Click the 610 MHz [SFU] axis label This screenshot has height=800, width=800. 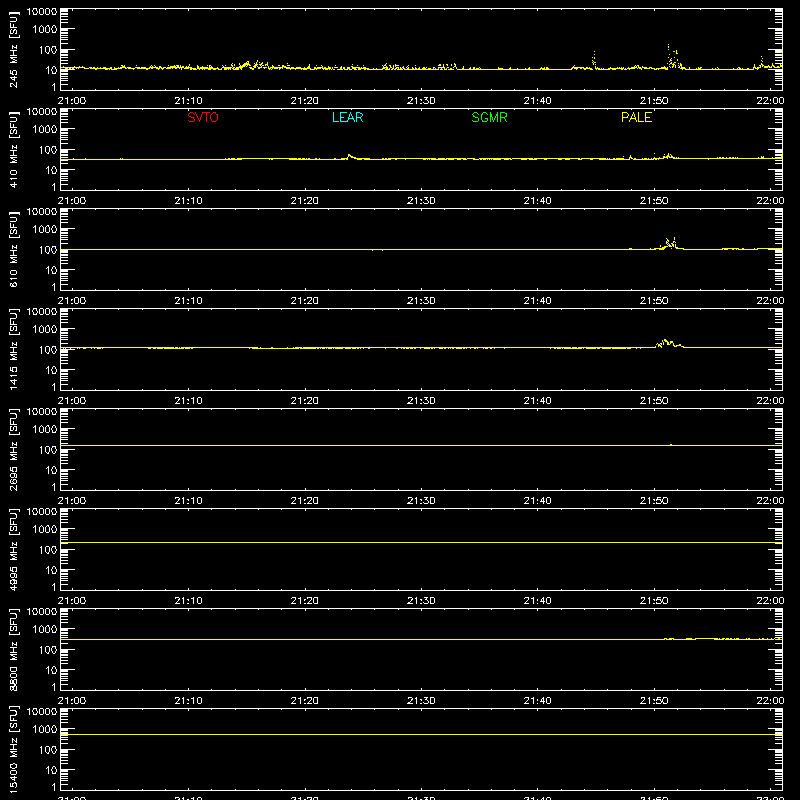point(13,249)
